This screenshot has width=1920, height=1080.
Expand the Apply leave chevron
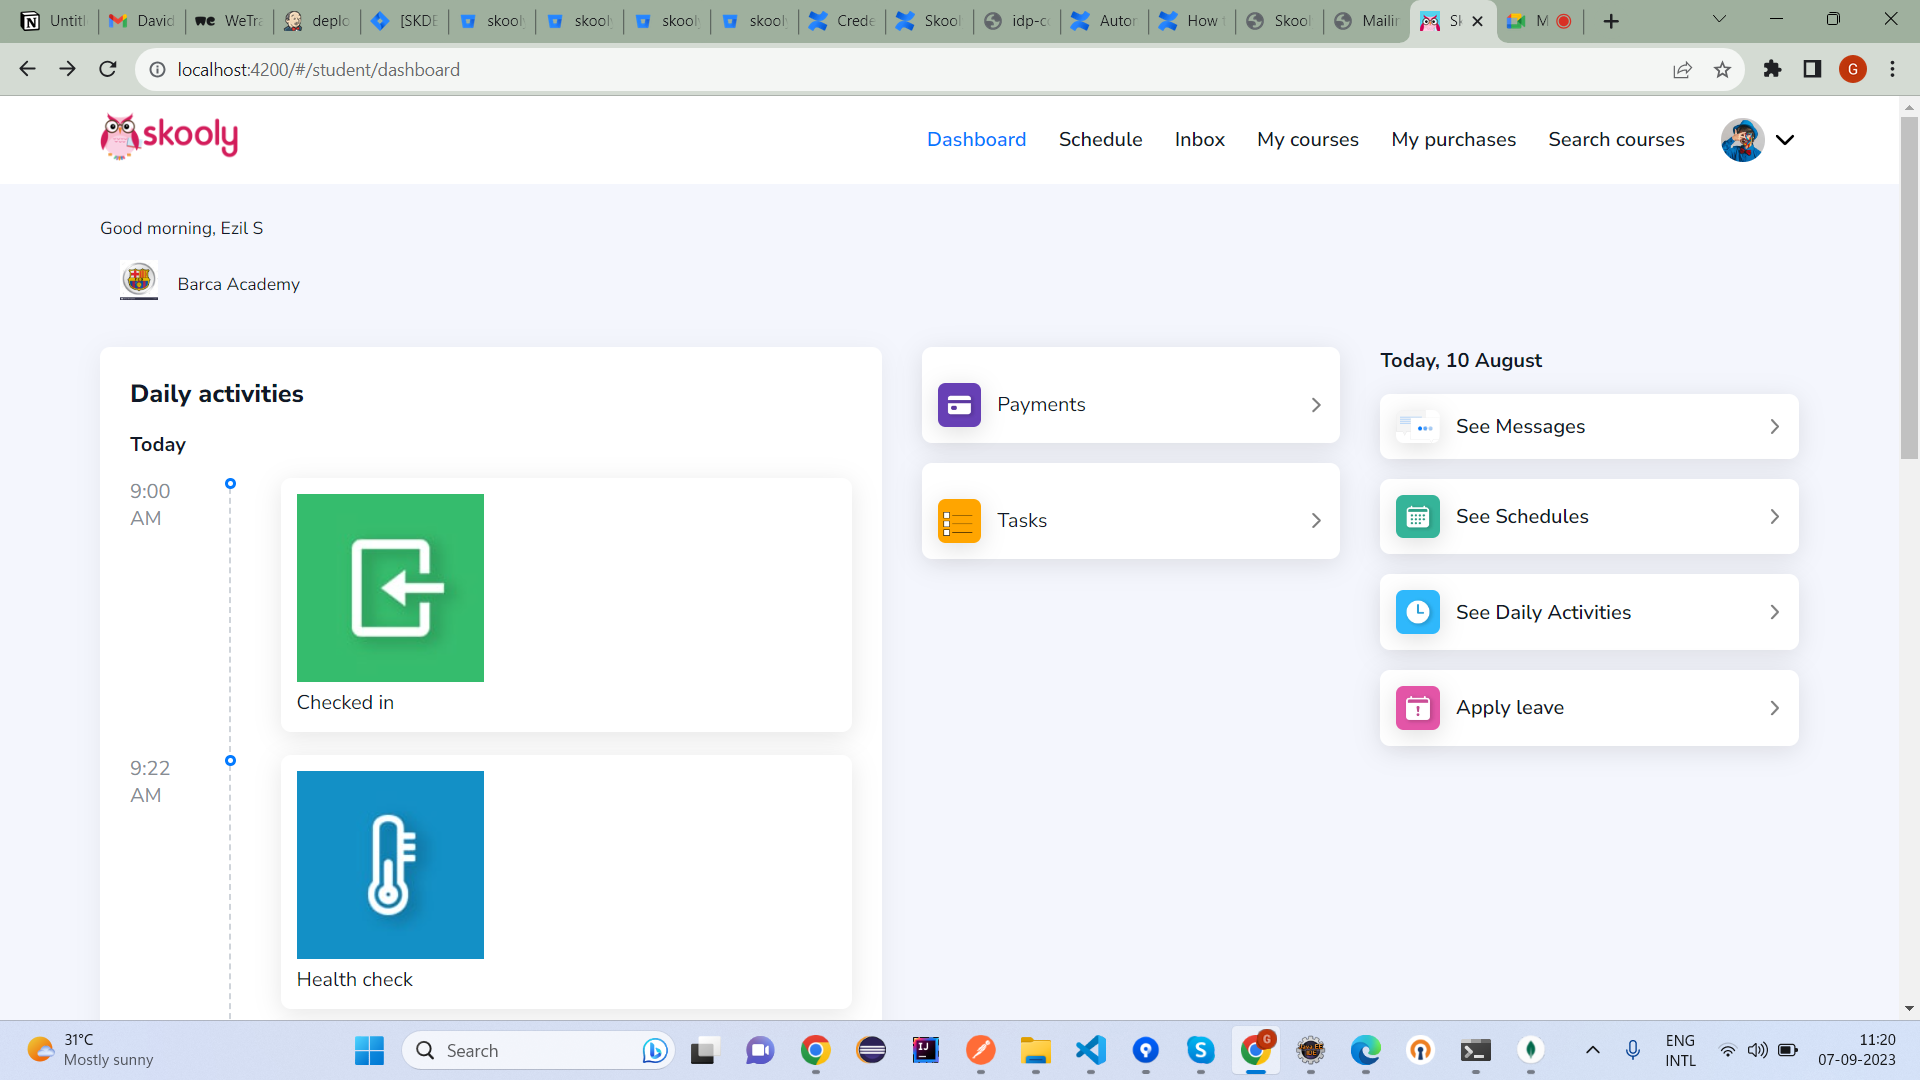tap(1775, 708)
